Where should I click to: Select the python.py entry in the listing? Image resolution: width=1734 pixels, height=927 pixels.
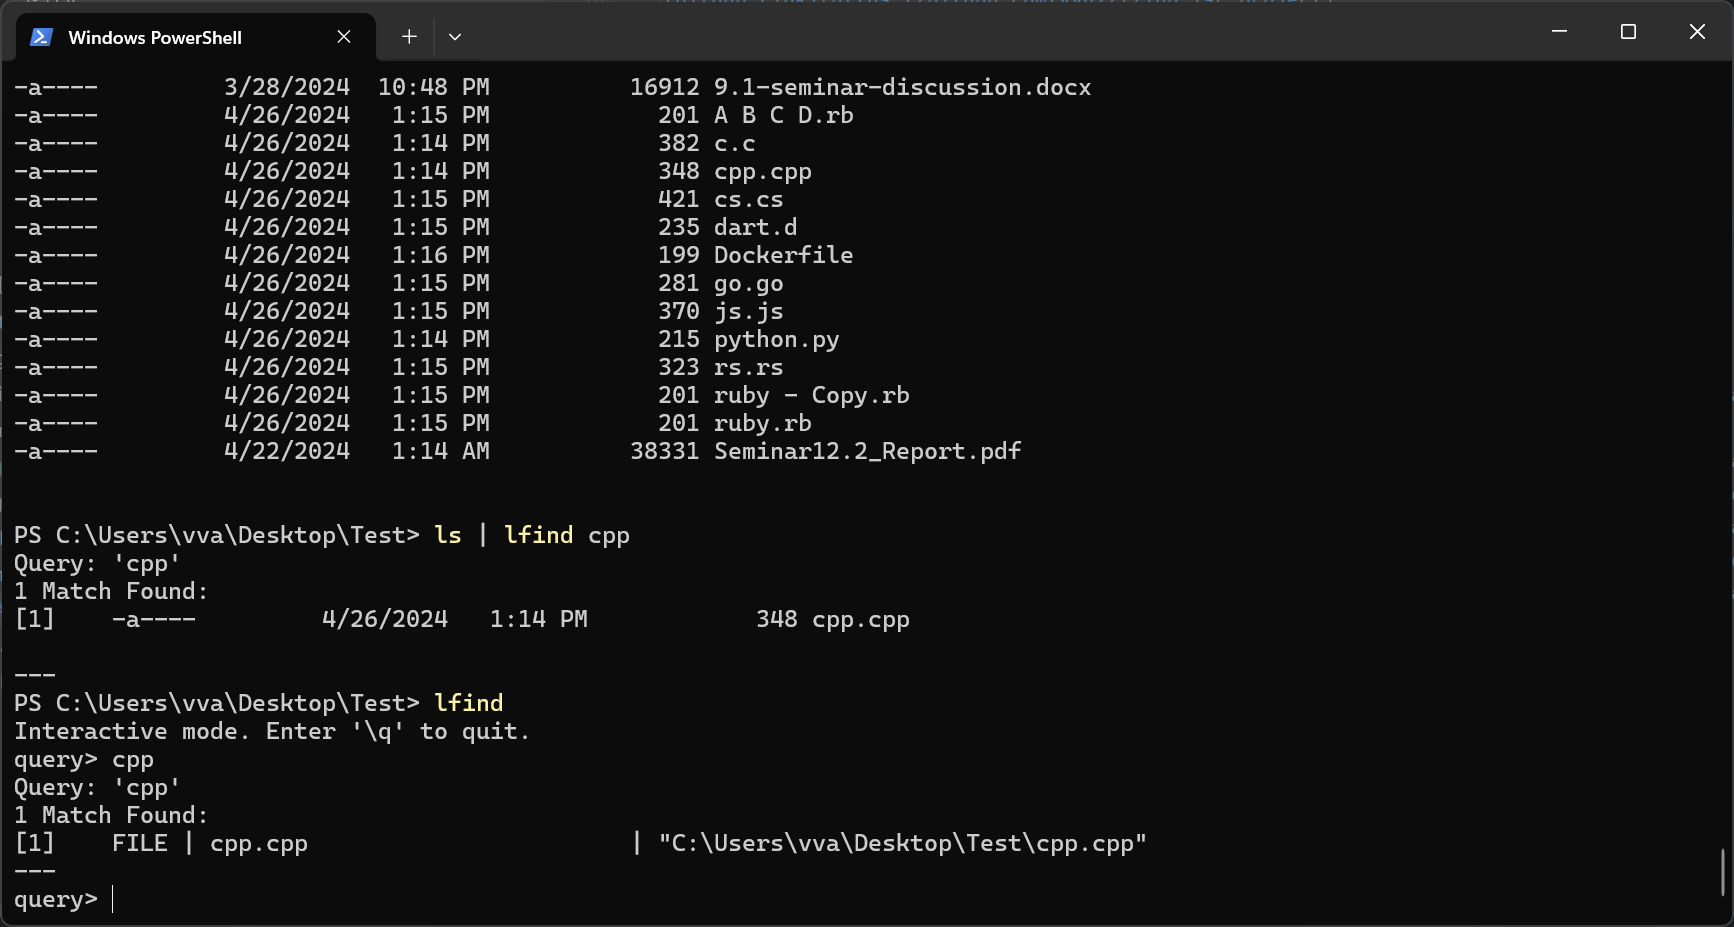pyautogui.click(x=776, y=339)
